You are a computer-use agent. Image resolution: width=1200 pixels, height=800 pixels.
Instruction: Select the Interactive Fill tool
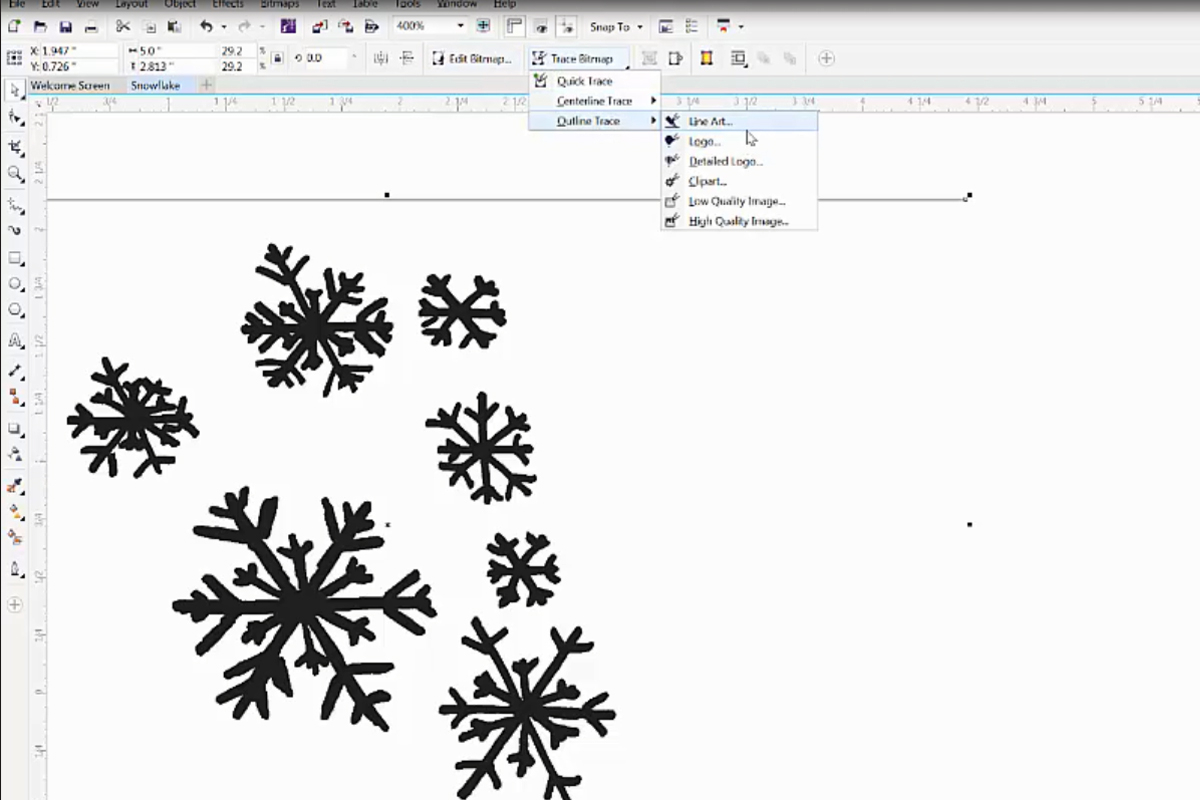[x=15, y=512]
